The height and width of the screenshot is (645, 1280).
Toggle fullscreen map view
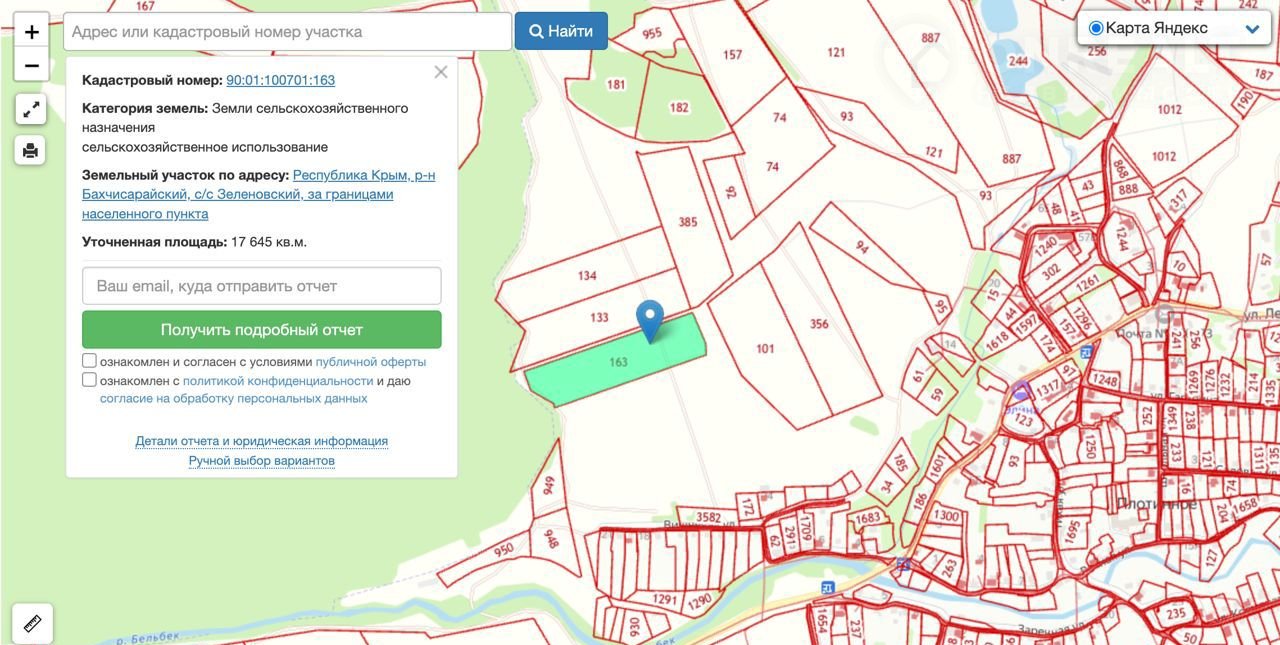coord(31,109)
